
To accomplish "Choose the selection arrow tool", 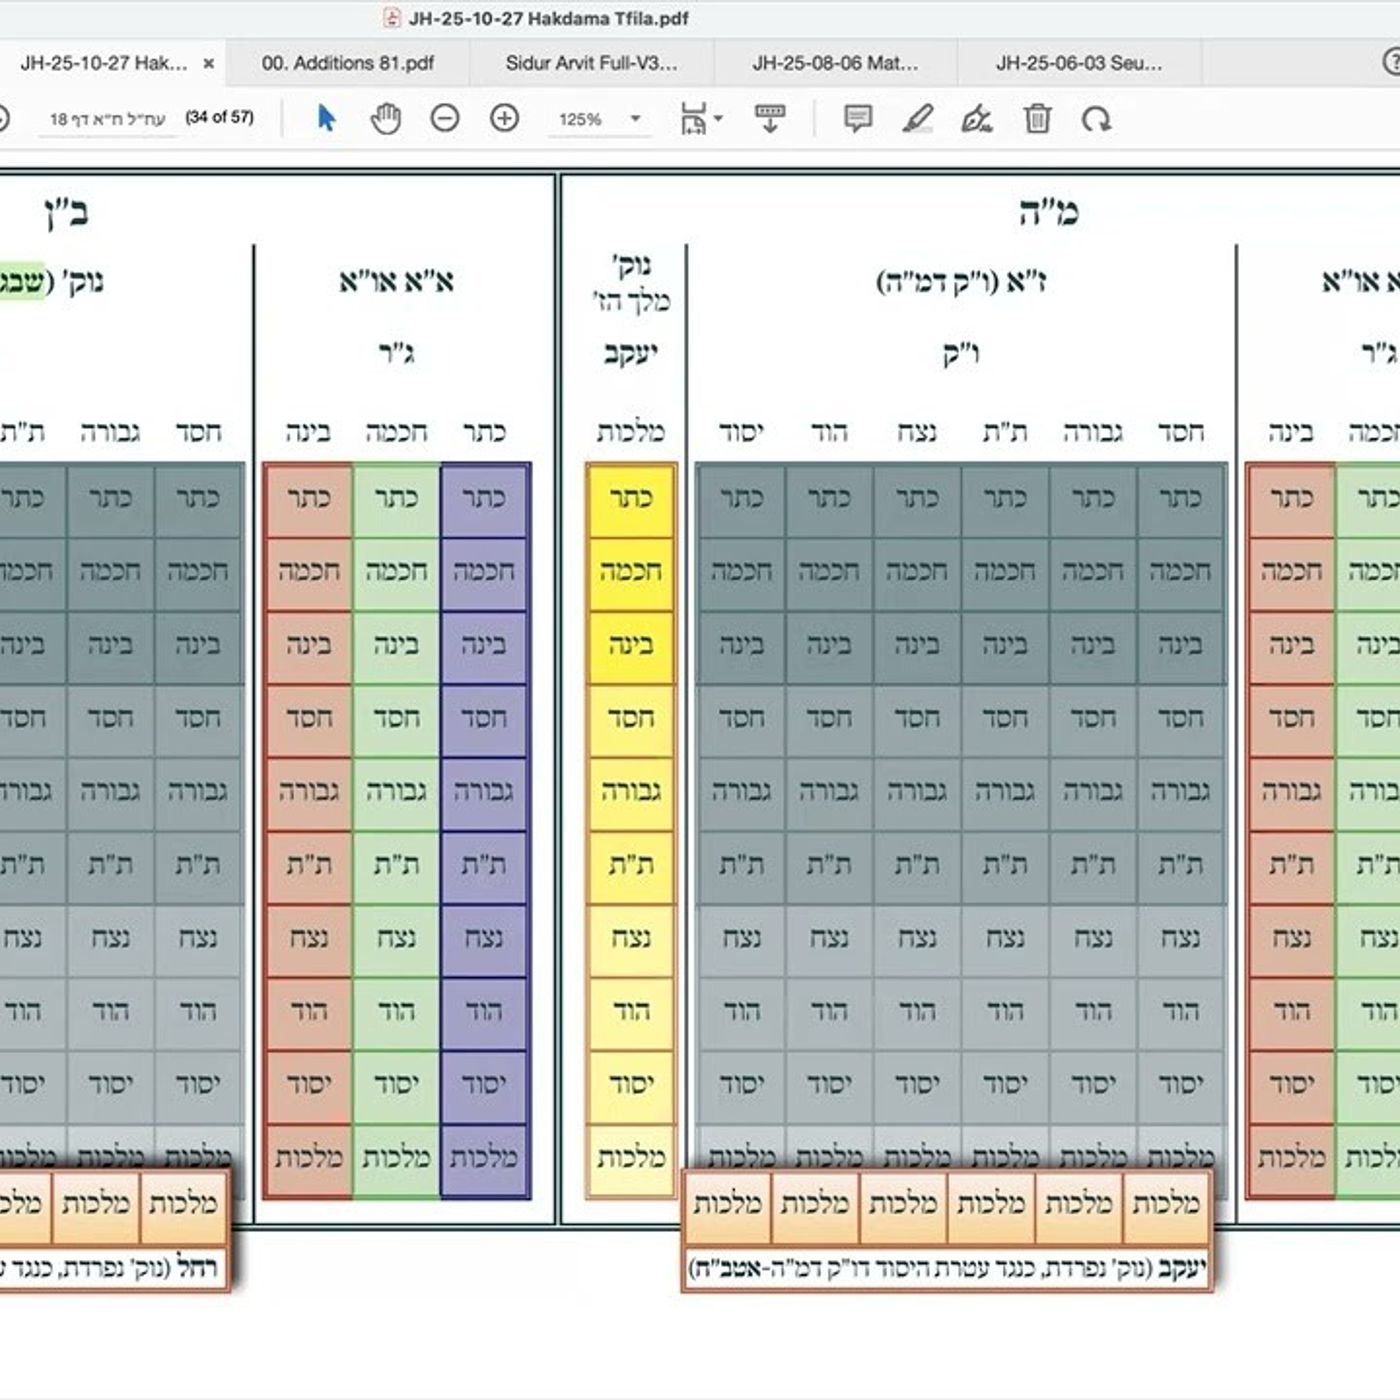I will tap(326, 119).
